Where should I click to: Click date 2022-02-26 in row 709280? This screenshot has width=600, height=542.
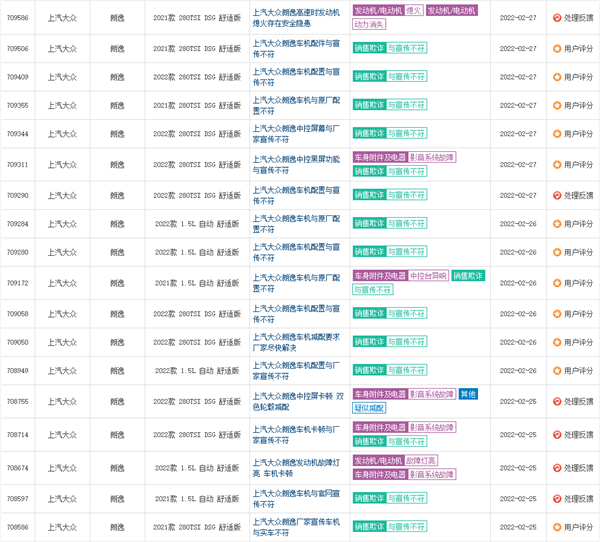coord(518,252)
